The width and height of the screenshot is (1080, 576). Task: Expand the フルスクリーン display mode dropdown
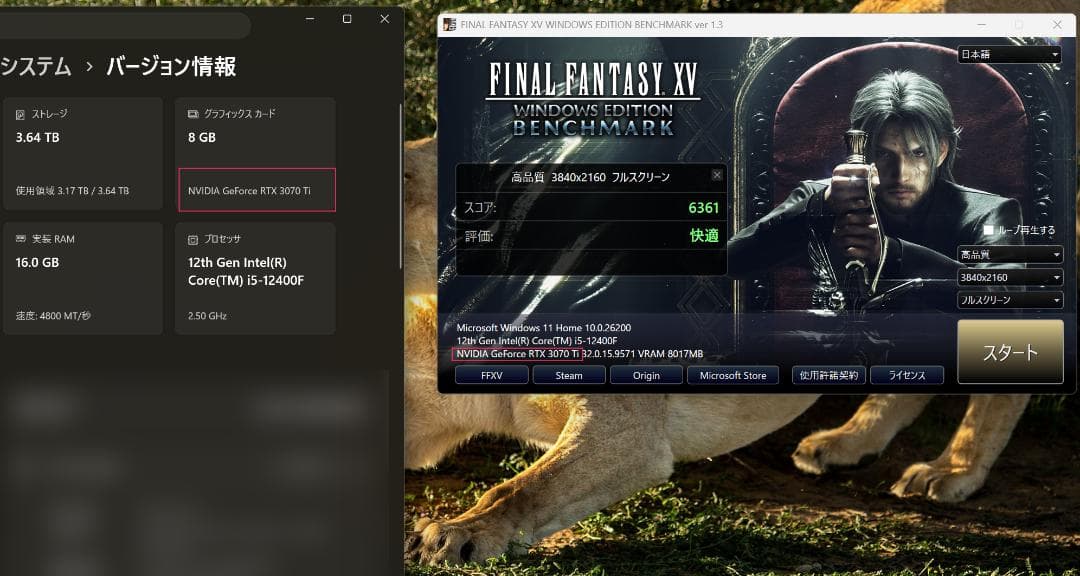tap(1010, 300)
